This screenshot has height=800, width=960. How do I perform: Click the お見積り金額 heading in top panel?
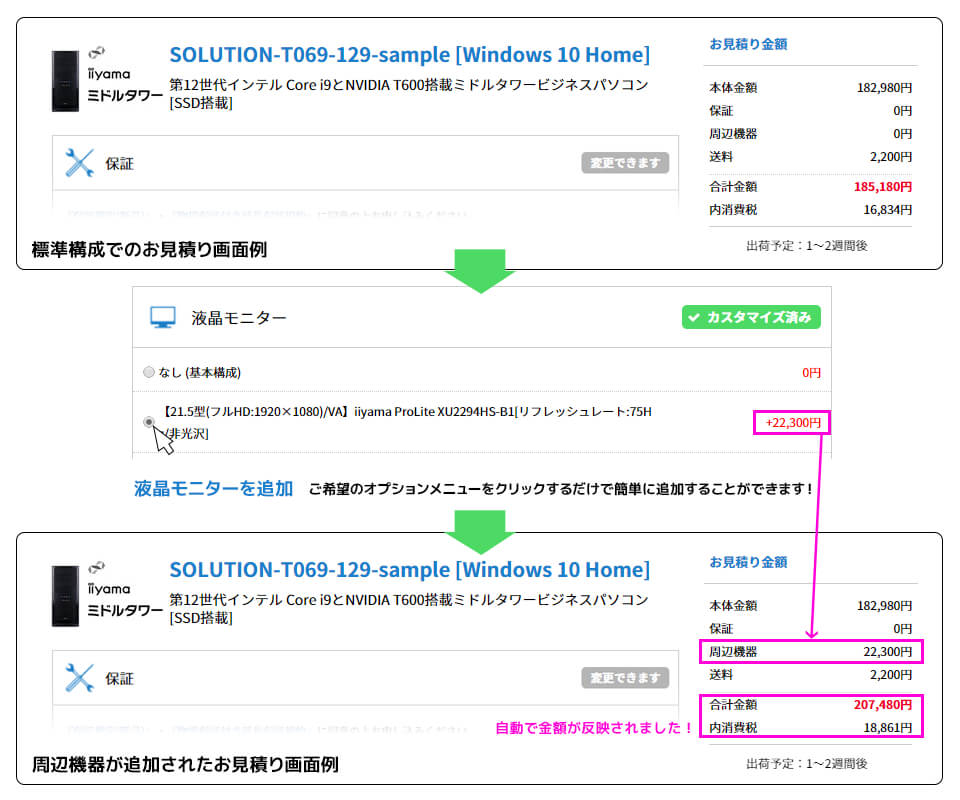[748, 44]
